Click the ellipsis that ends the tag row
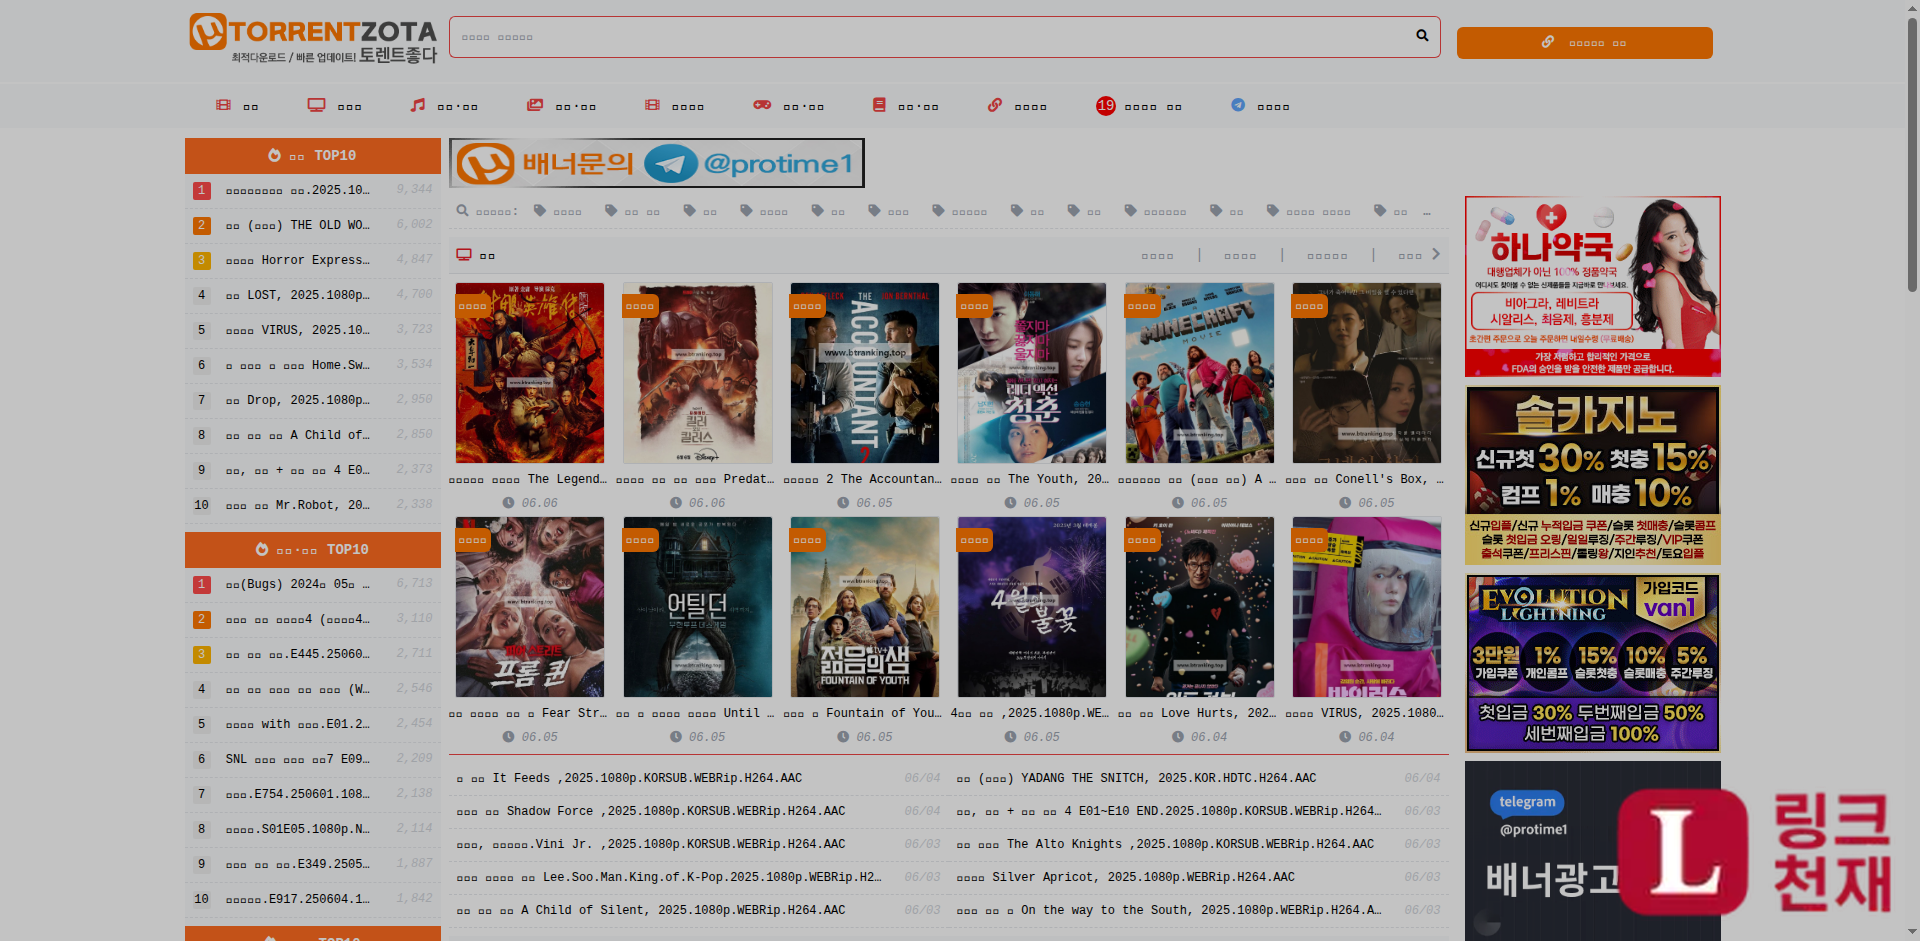The image size is (1920, 941). 1427,211
